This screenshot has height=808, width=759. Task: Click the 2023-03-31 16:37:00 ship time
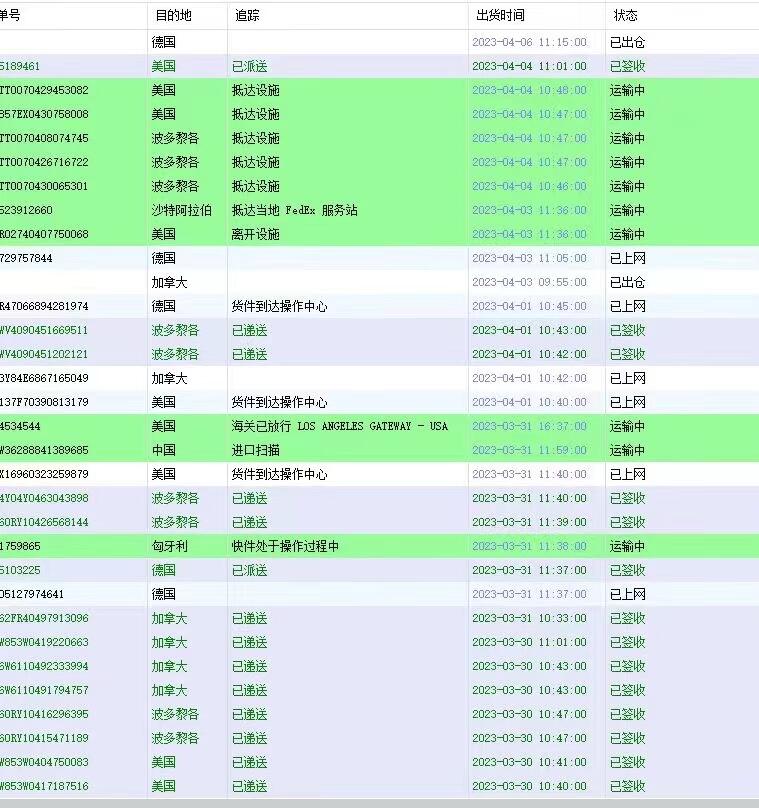point(529,426)
